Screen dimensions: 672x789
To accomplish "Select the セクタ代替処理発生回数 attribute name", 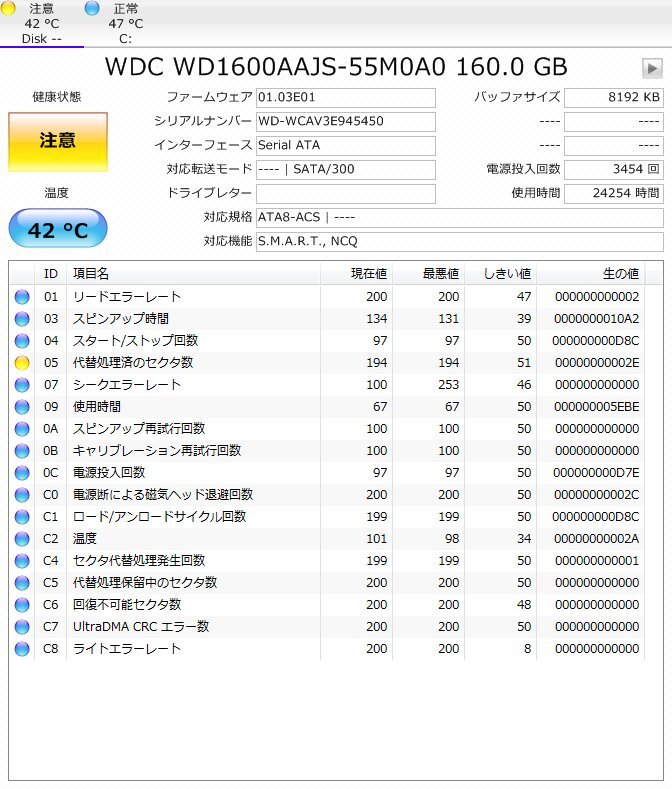I will pyautogui.click(x=139, y=561).
